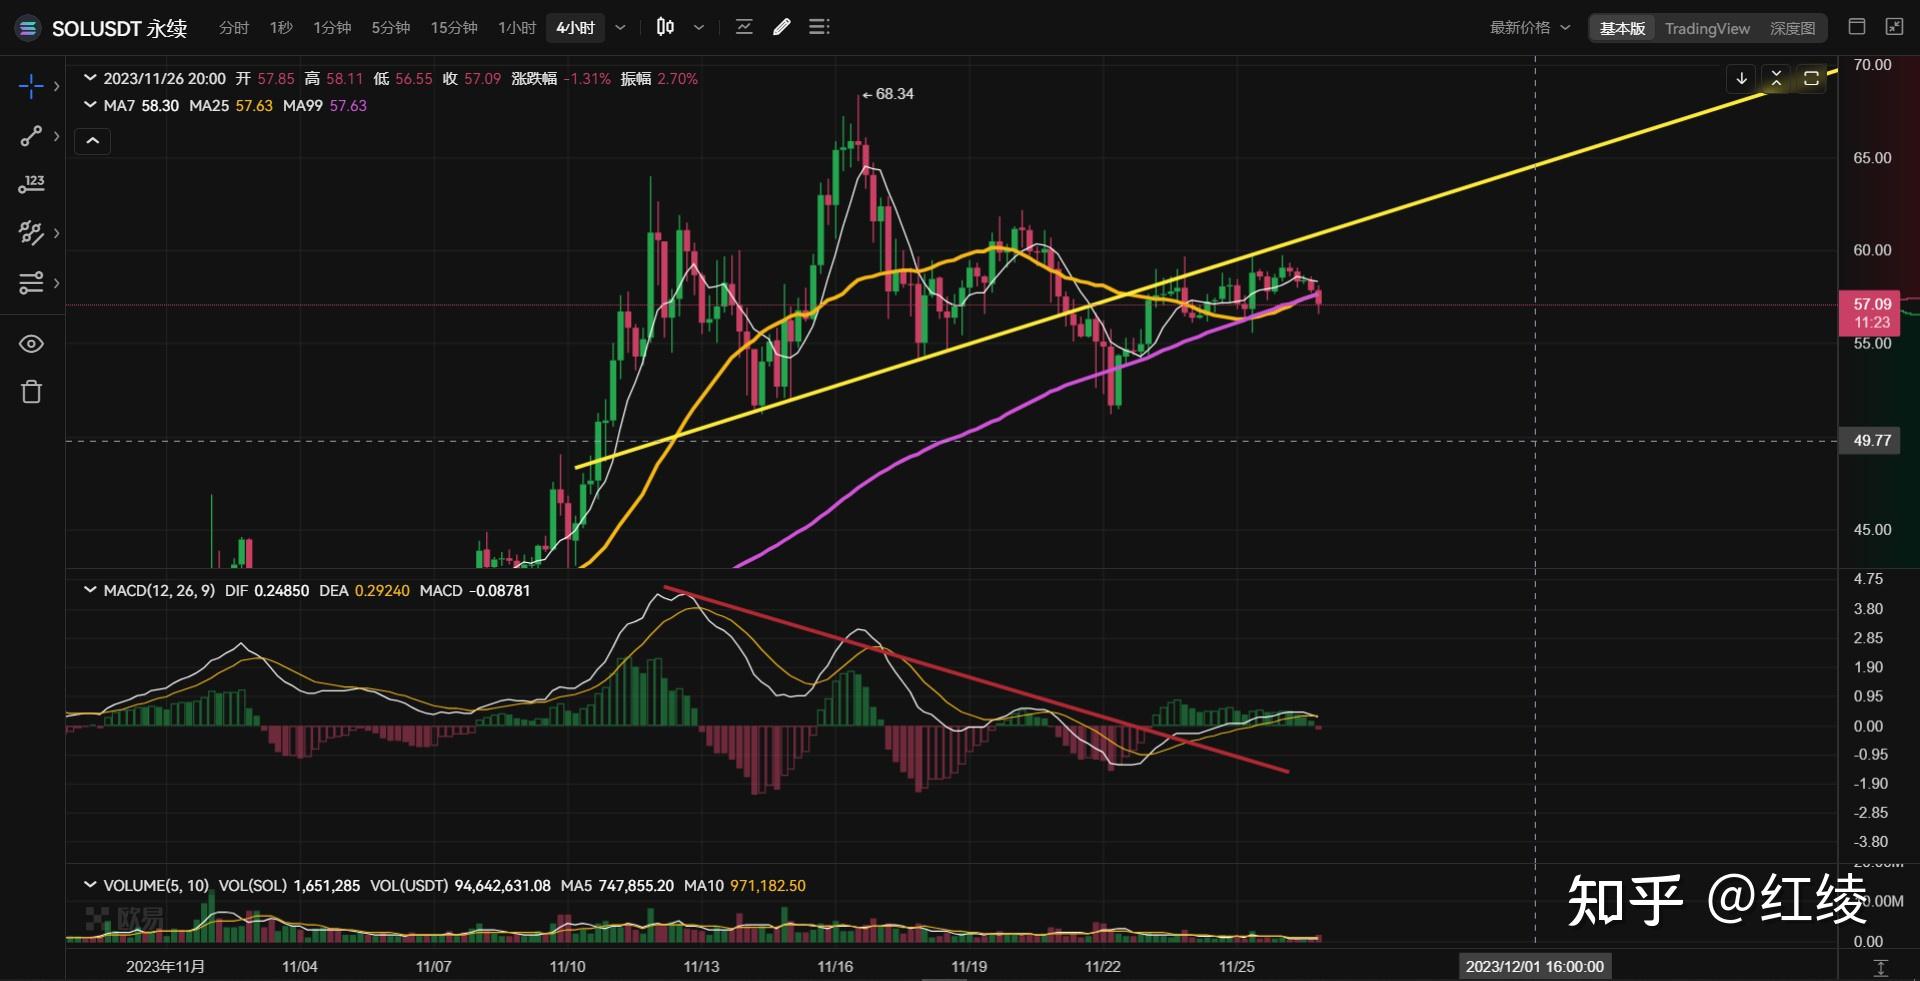Image resolution: width=1920 pixels, height=981 pixels.
Task: Switch to TradingView chart mode
Action: click(1707, 28)
